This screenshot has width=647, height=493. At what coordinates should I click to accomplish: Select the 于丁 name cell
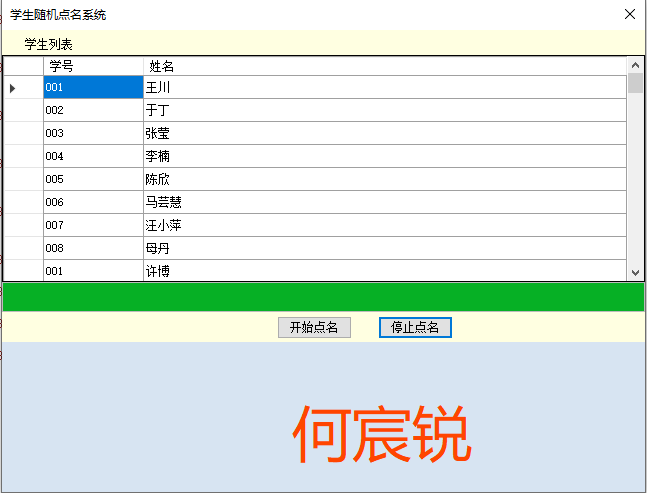click(385, 110)
